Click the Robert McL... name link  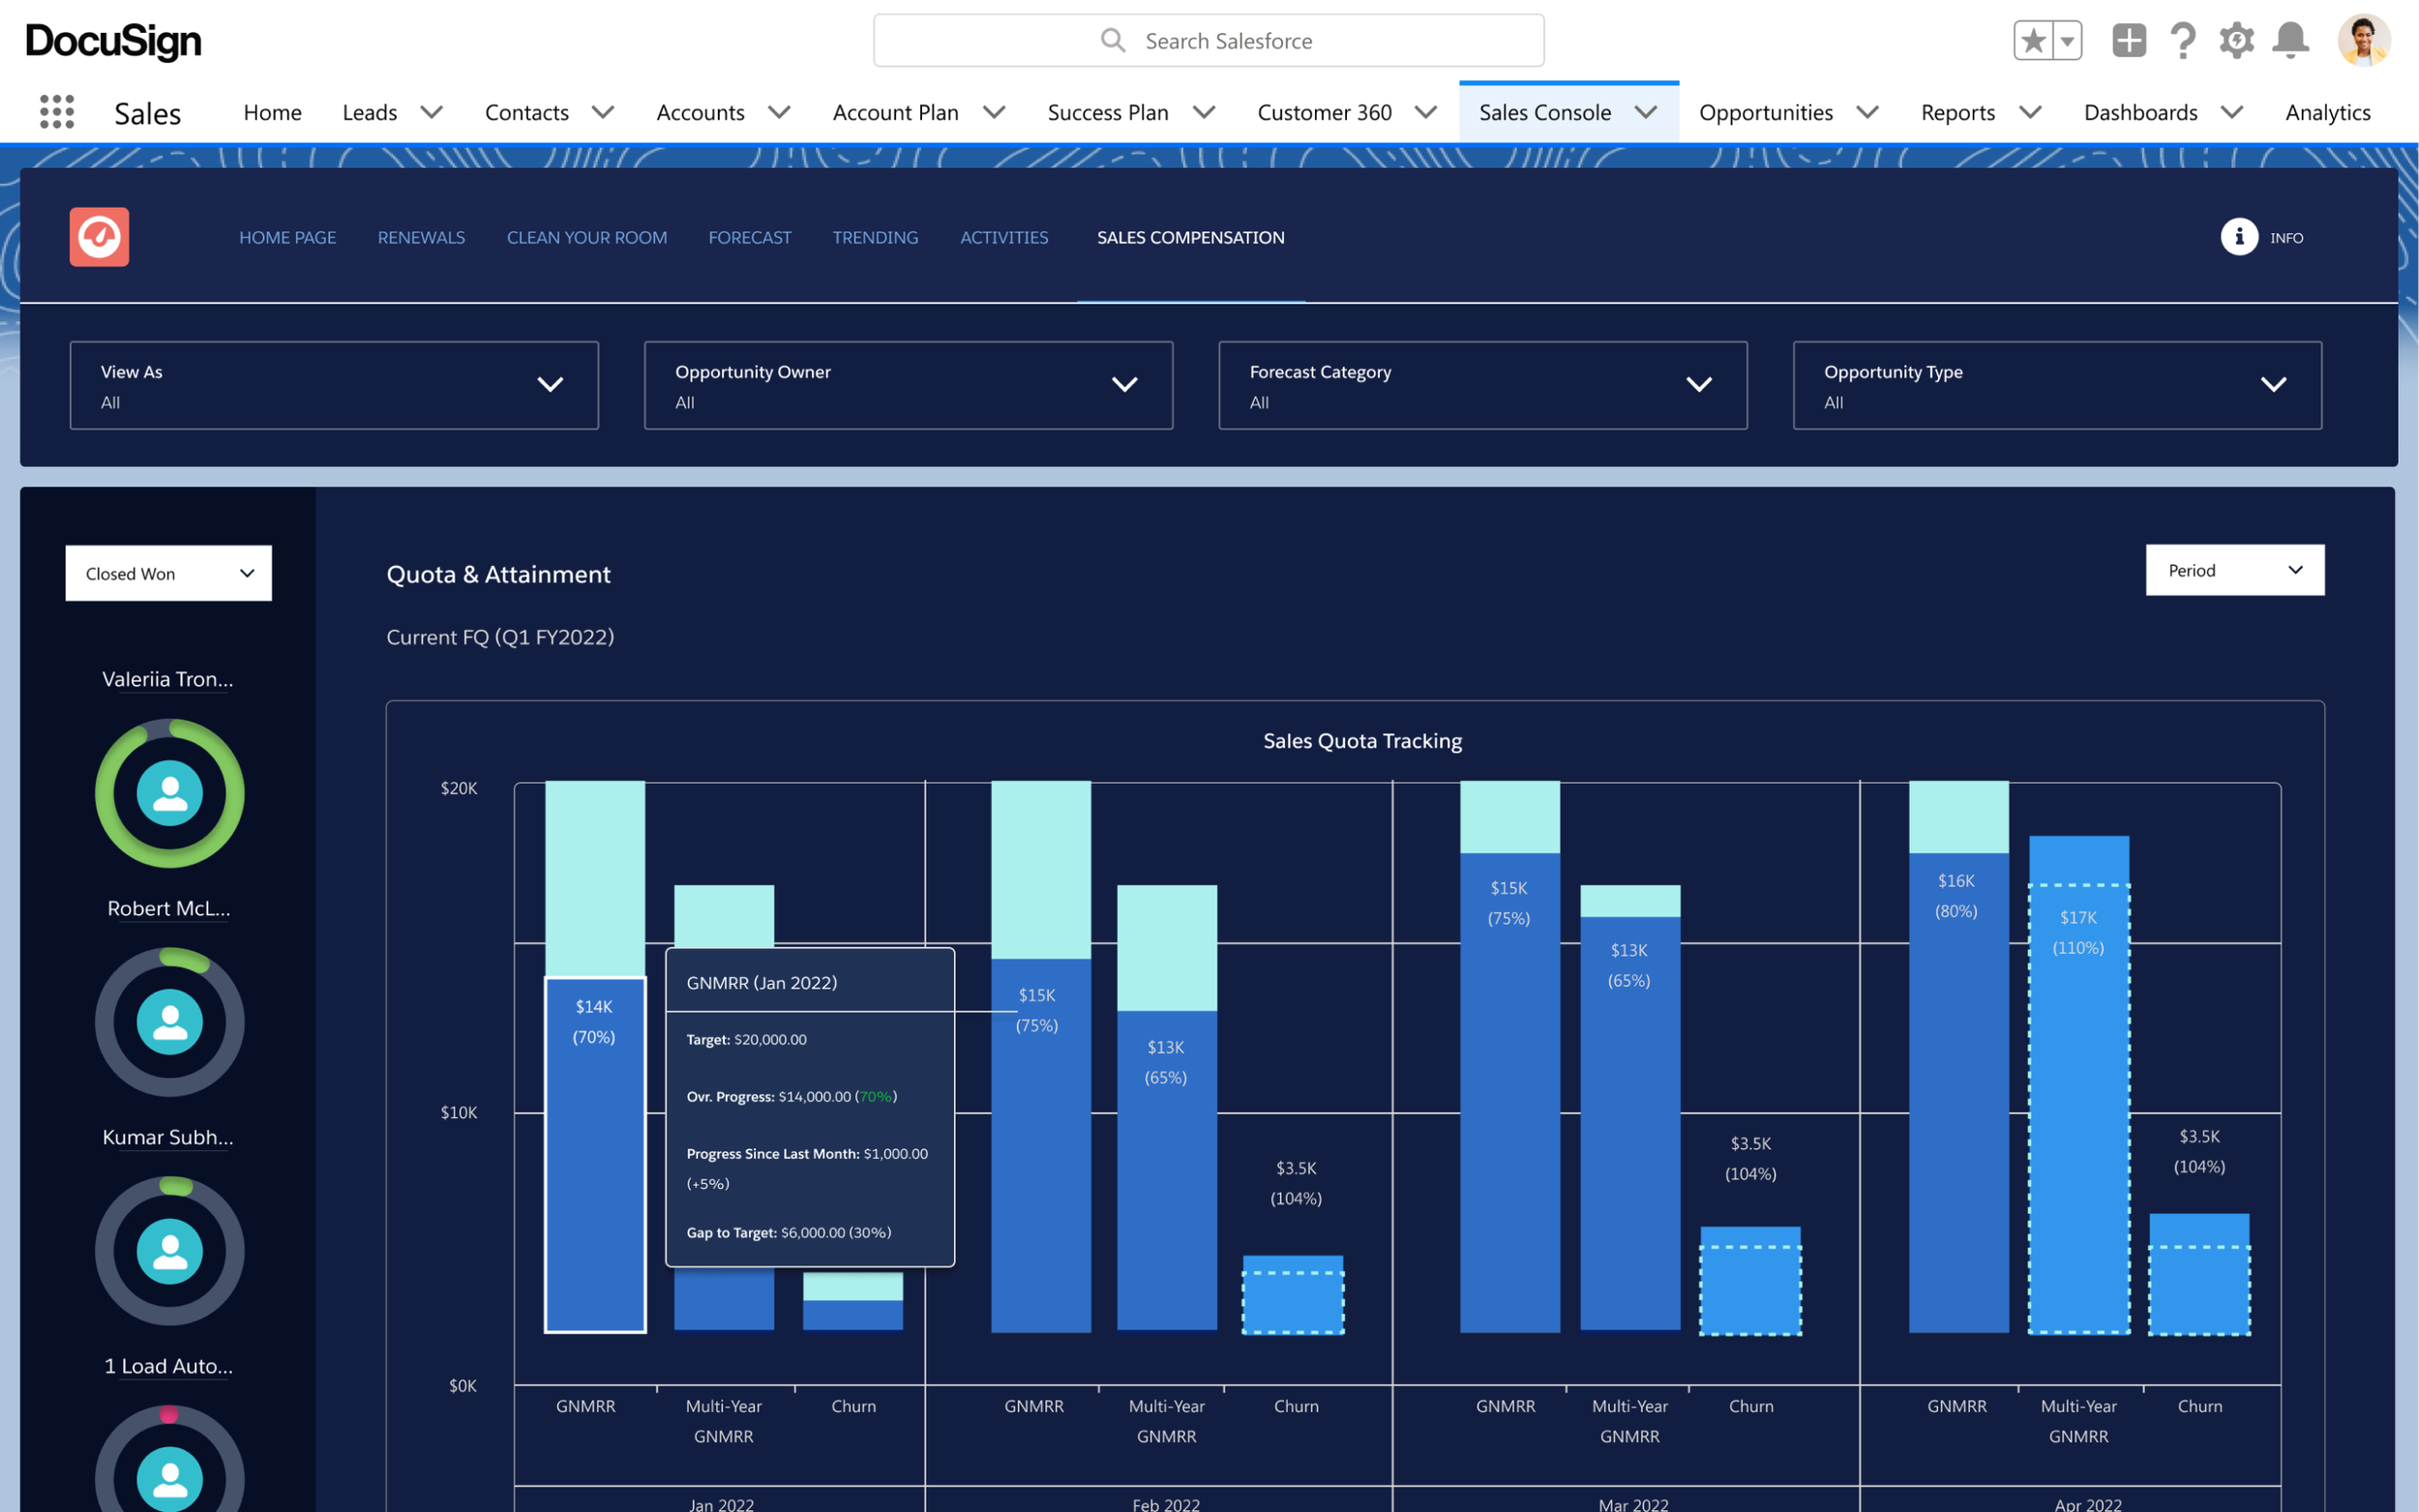pyautogui.click(x=168, y=908)
